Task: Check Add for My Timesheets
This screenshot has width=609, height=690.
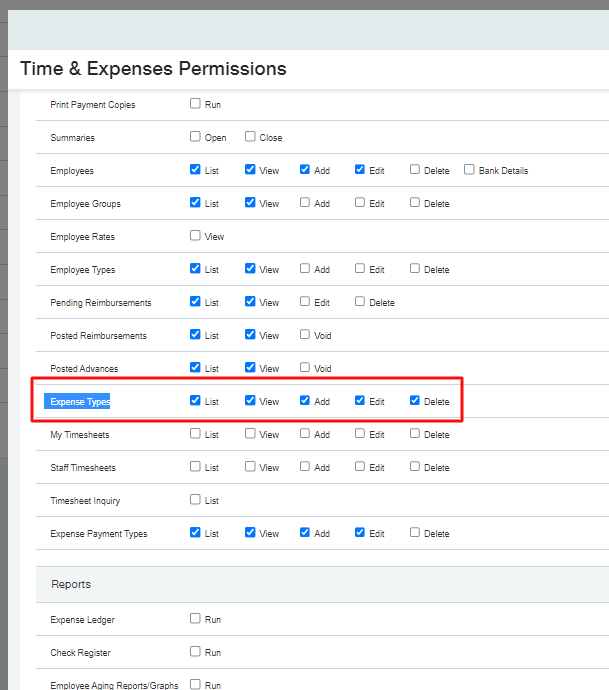Action: [x=304, y=433]
